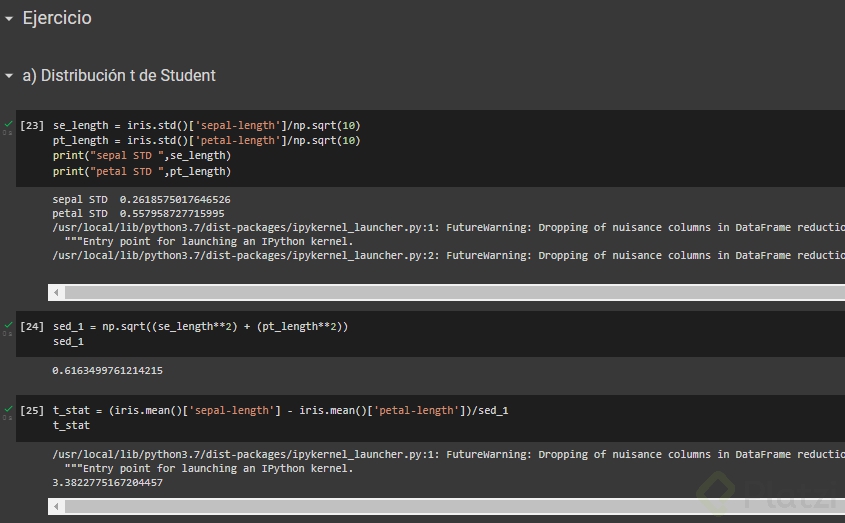Viewport: 845px width, 523px height.
Task: Select the Ejercicio heading text
Action: pyautogui.click(x=57, y=18)
